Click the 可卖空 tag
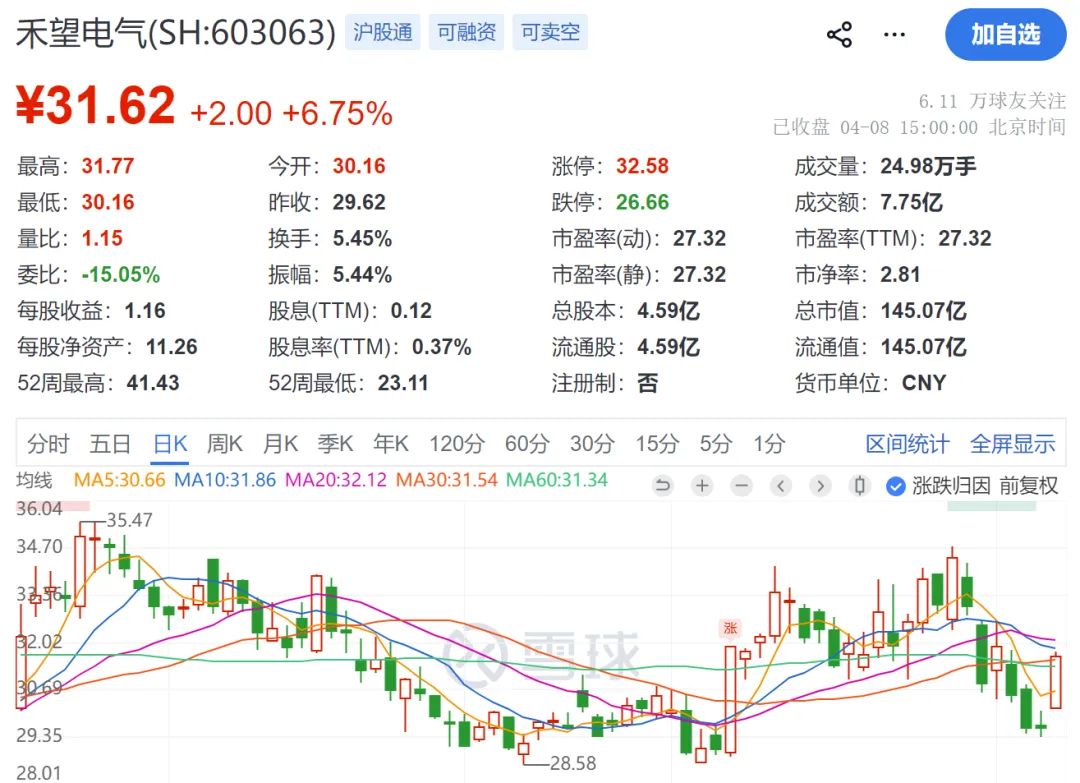The height and width of the screenshot is (783, 1080). [550, 32]
